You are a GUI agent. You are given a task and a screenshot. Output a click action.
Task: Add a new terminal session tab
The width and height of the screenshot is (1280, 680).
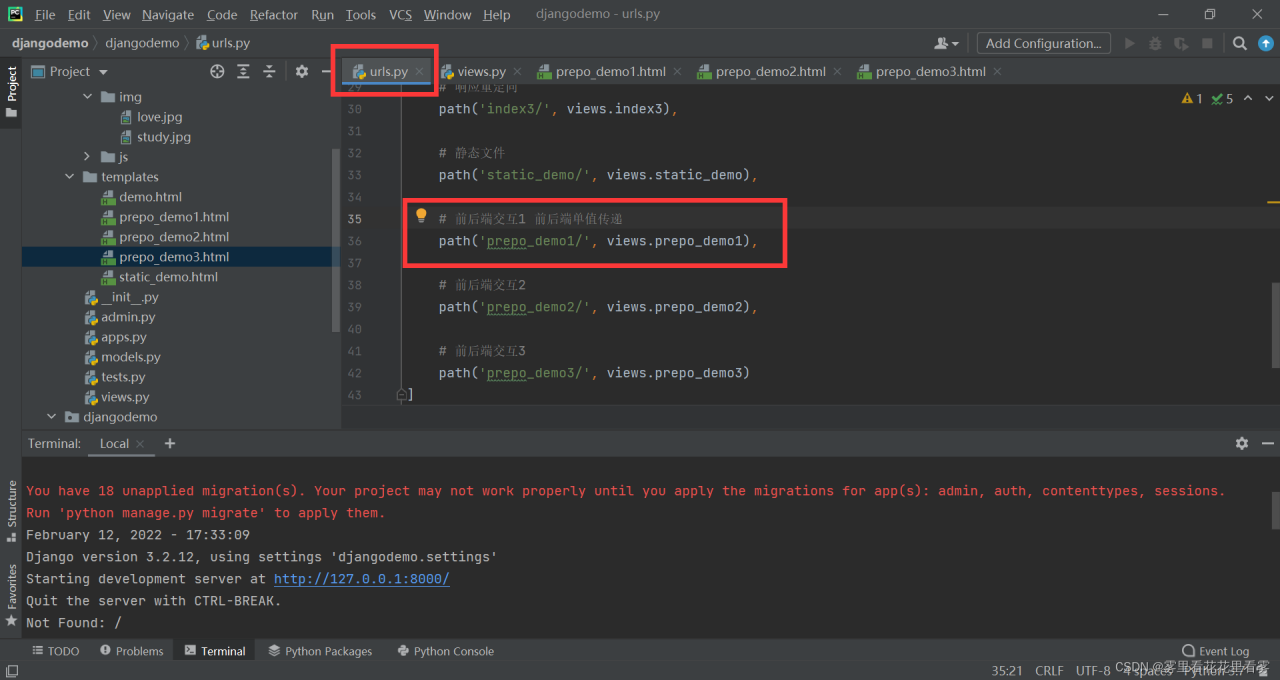[170, 443]
